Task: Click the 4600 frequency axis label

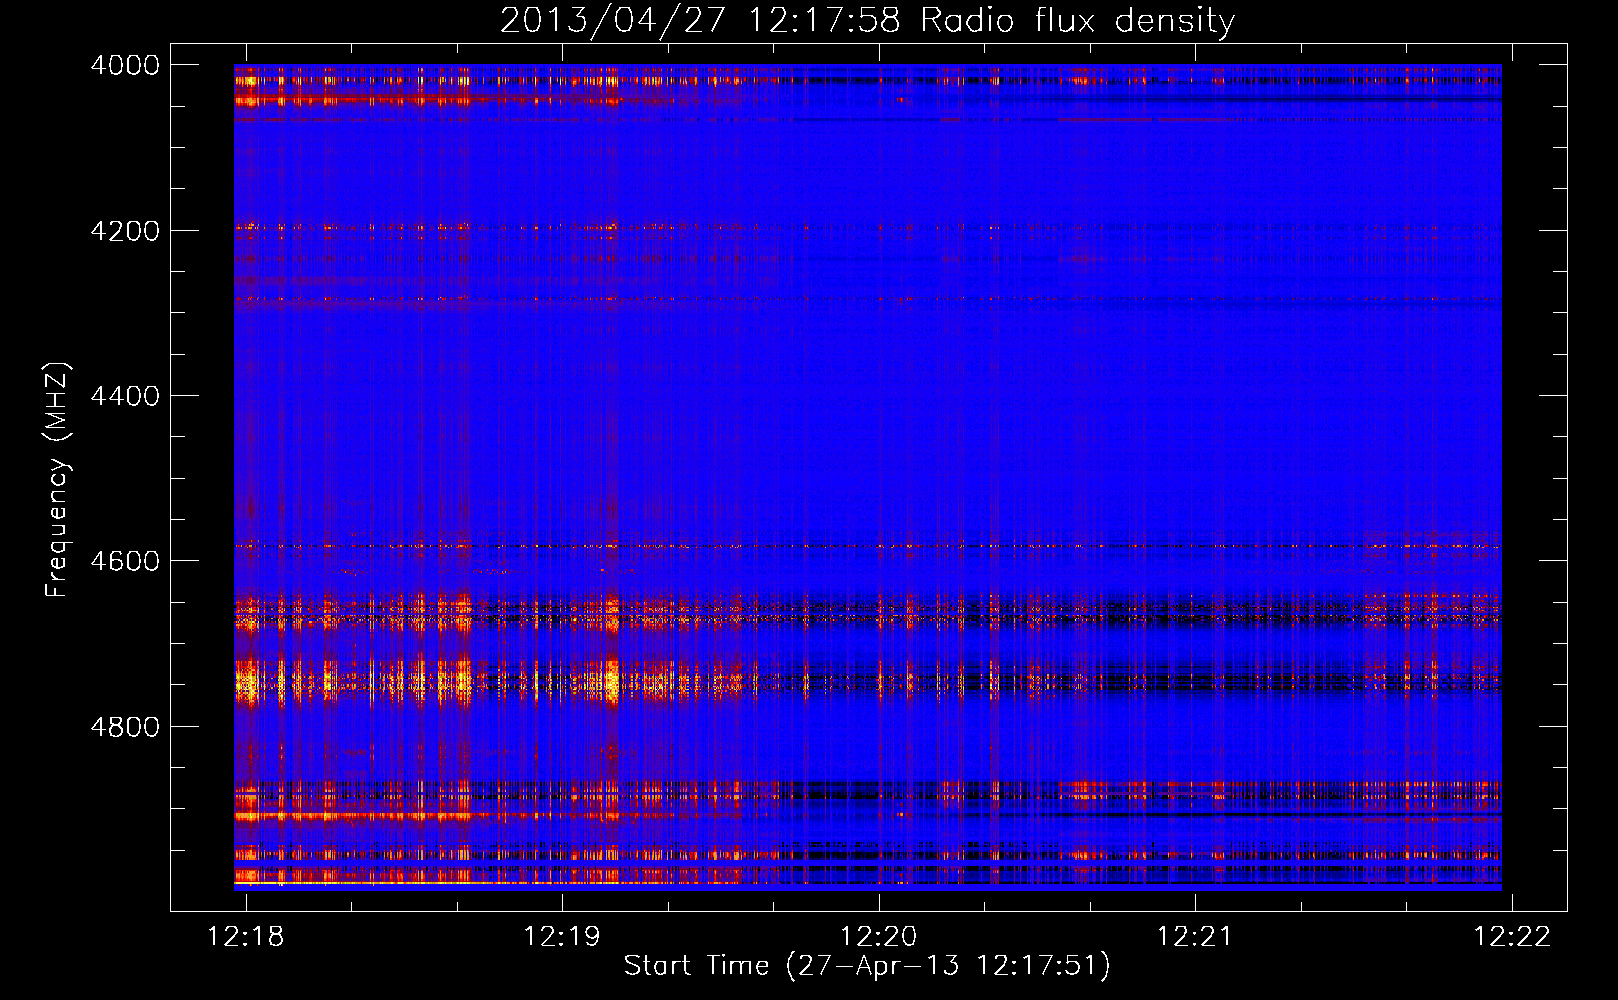Action: 125,561
